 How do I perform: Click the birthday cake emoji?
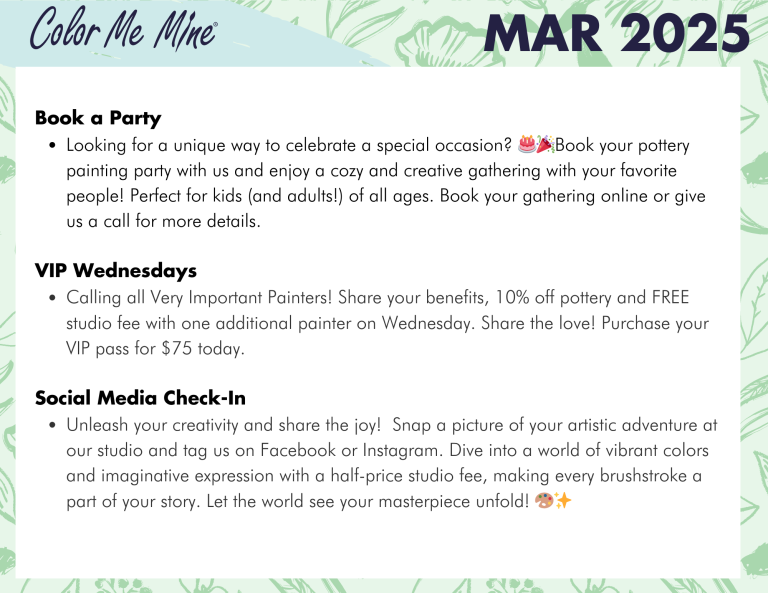coord(527,144)
